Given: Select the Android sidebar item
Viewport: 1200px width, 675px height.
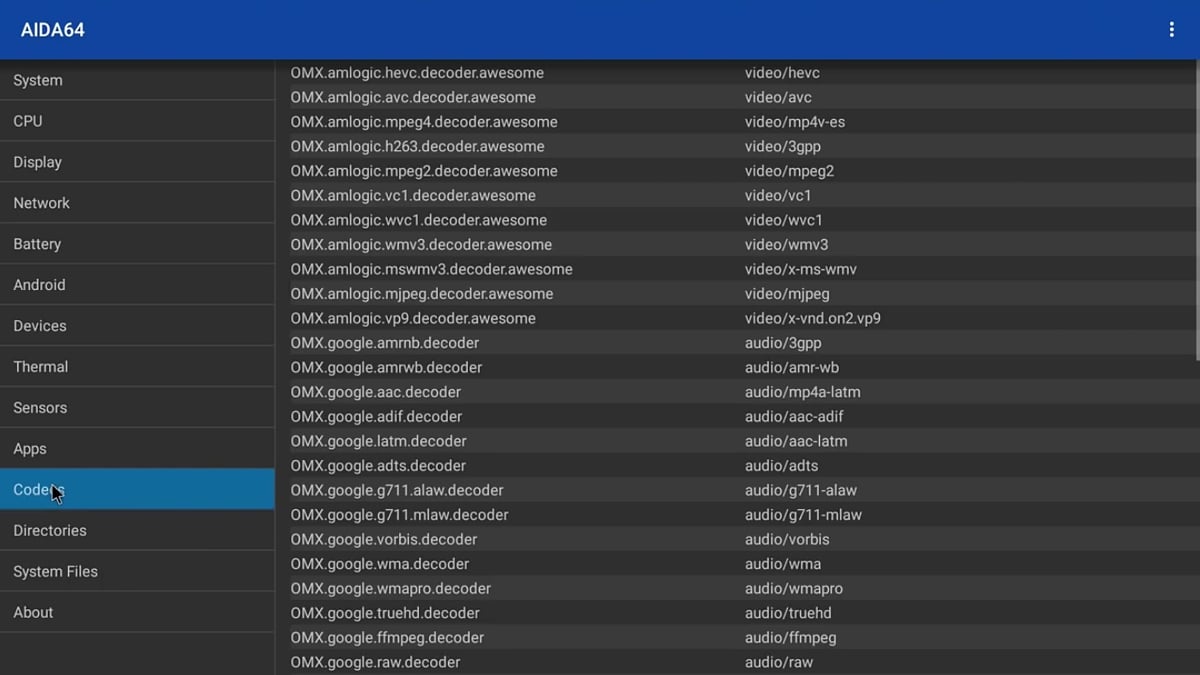Looking at the screenshot, I should pos(39,285).
